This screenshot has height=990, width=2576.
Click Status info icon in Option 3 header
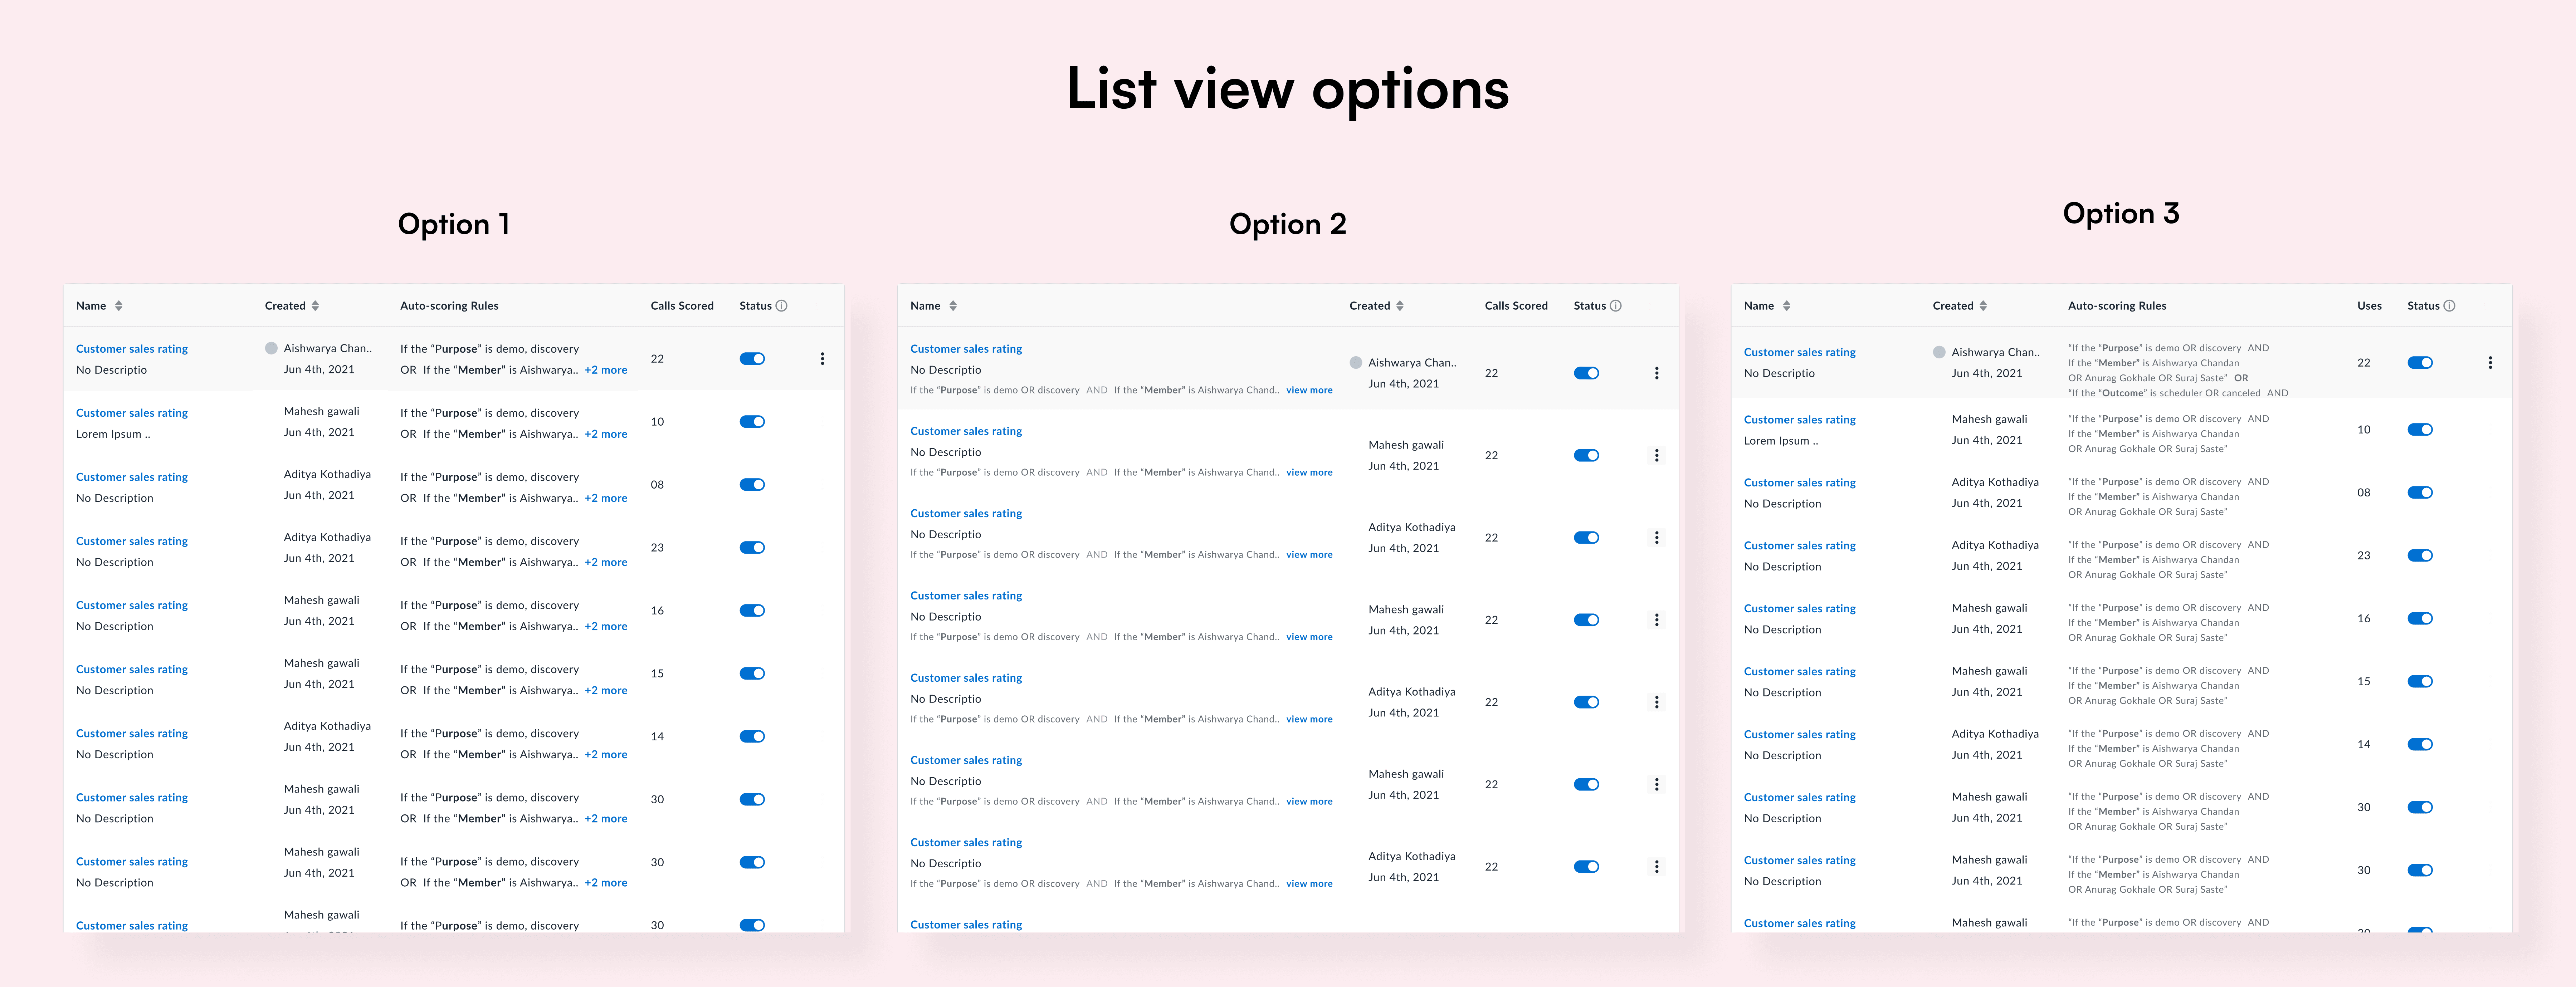(2449, 306)
